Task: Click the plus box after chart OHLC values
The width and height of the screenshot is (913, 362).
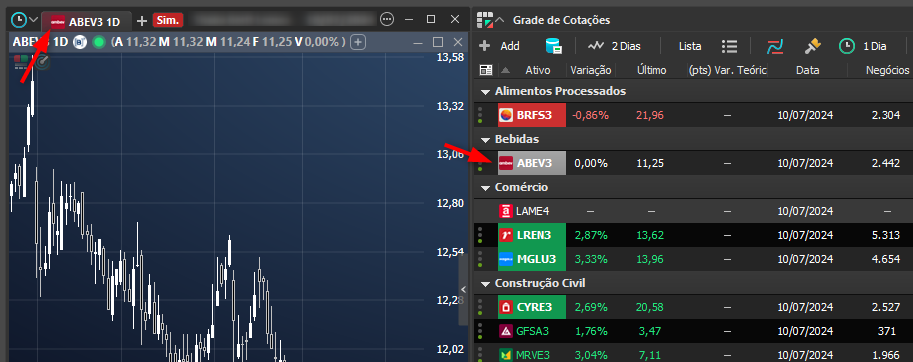Action: [359, 42]
